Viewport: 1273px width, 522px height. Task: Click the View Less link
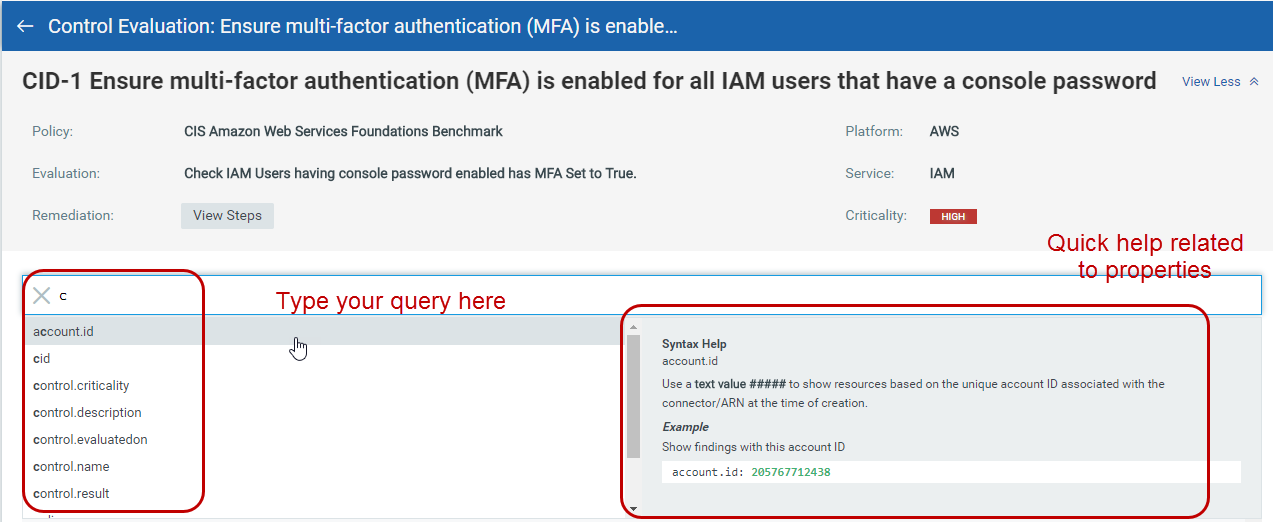point(1211,82)
